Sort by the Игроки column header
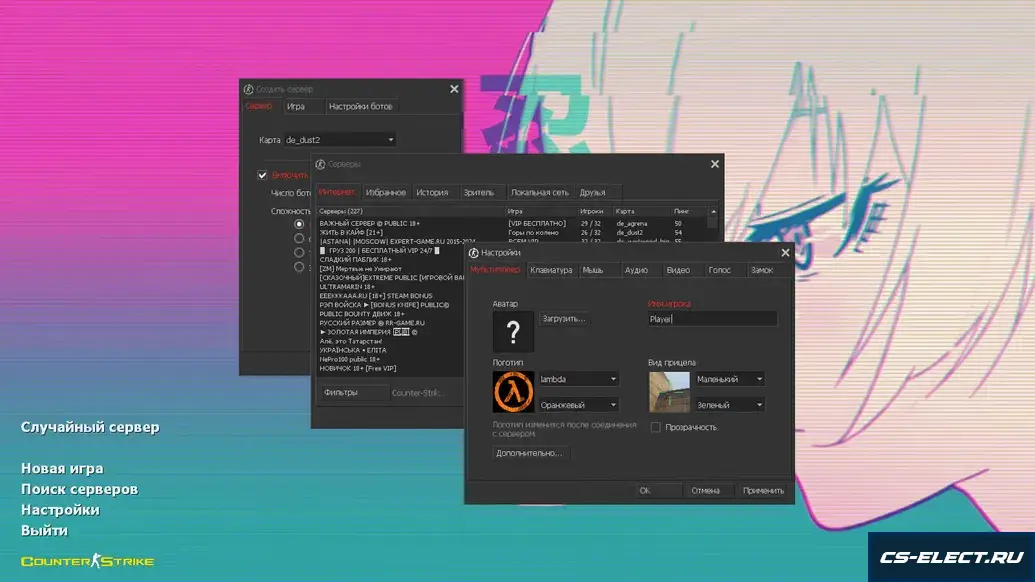This screenshot has height=582, width=1035. (x=595, y=212)
